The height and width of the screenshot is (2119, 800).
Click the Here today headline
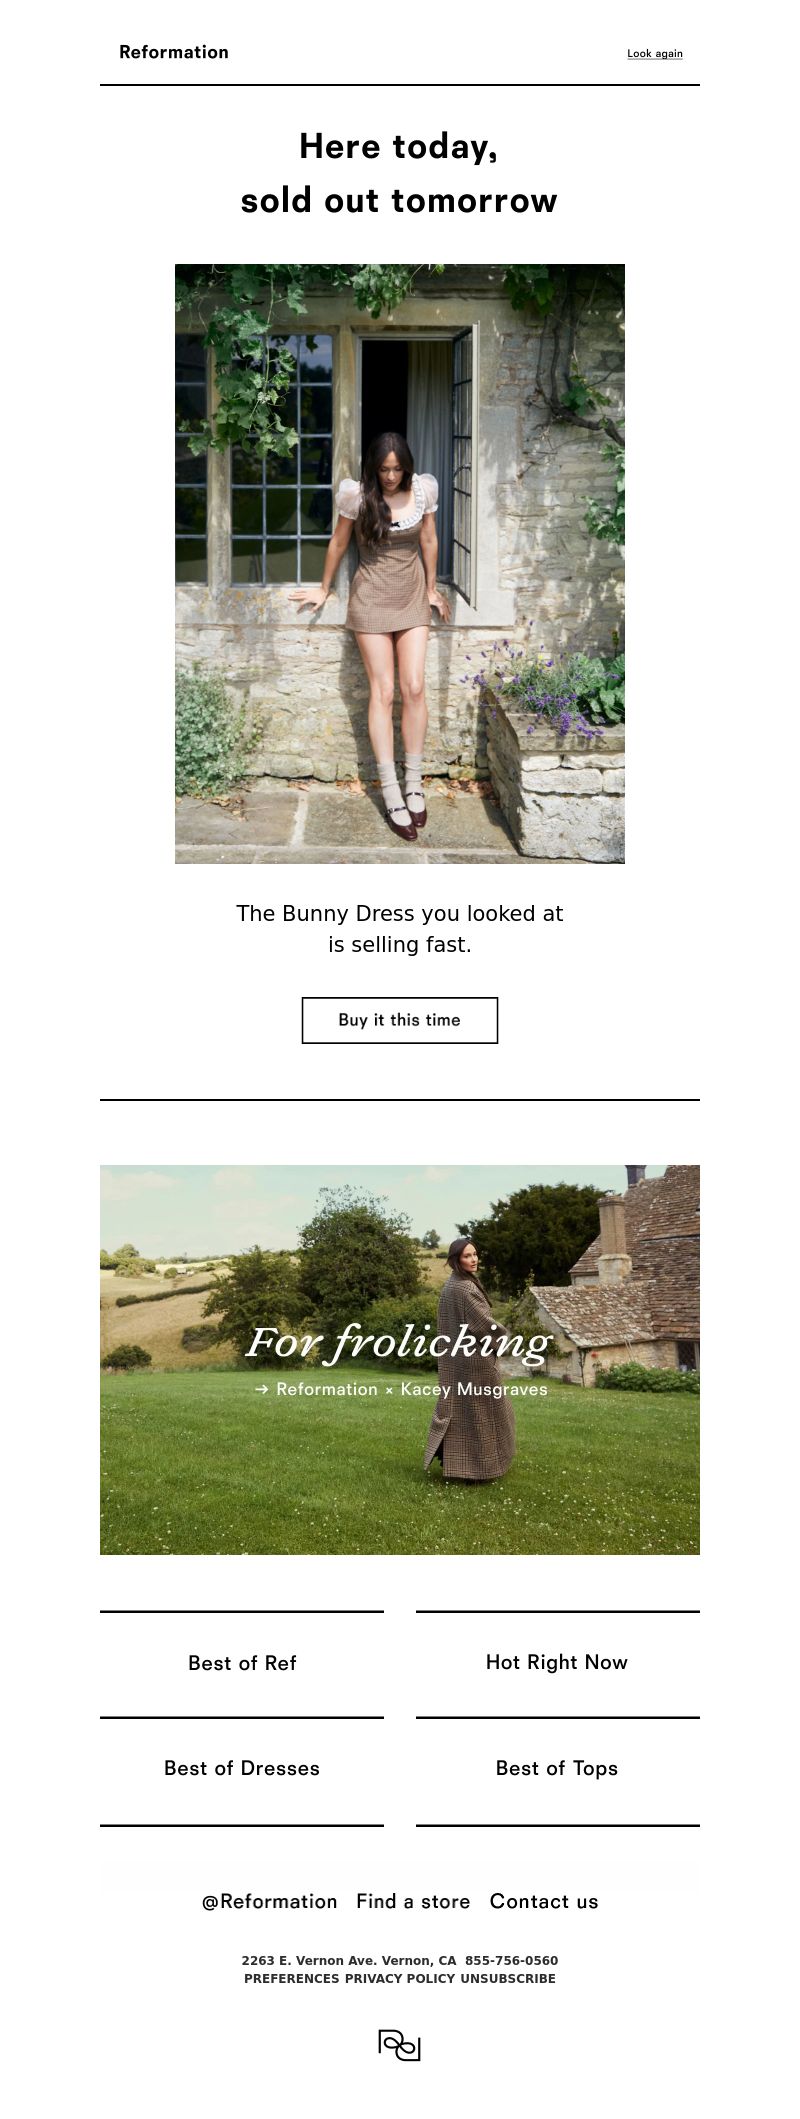tap(399, 173)
